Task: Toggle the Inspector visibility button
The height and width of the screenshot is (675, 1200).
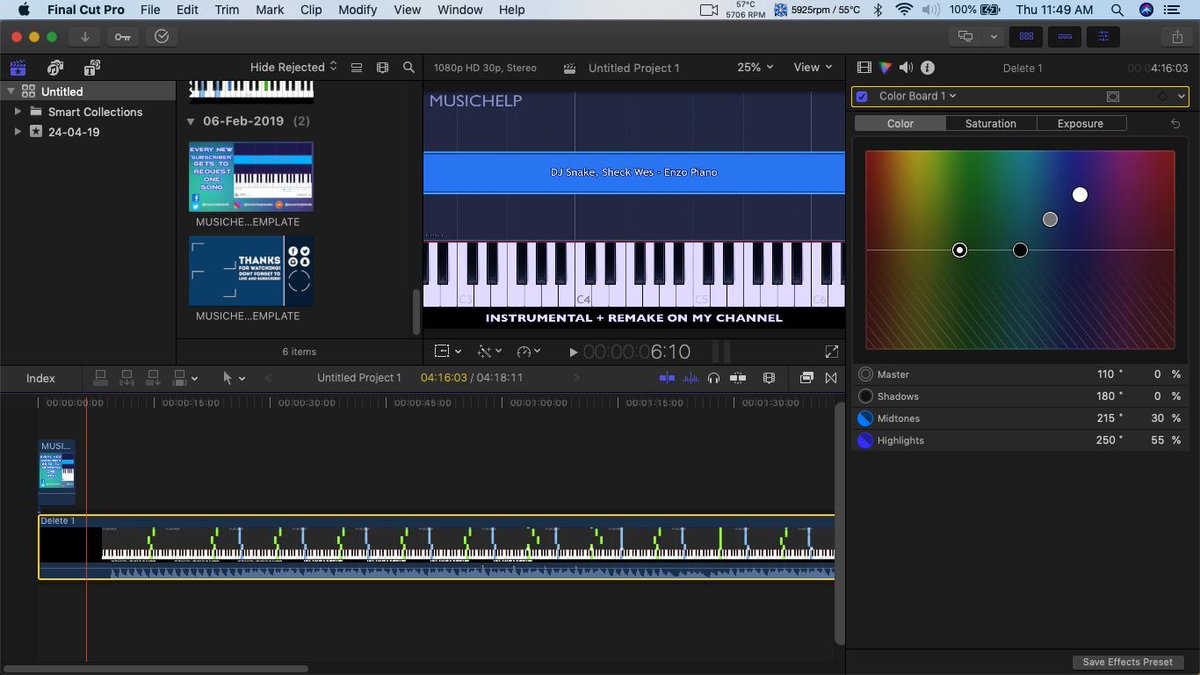Action: click(x=1103, y=37)
